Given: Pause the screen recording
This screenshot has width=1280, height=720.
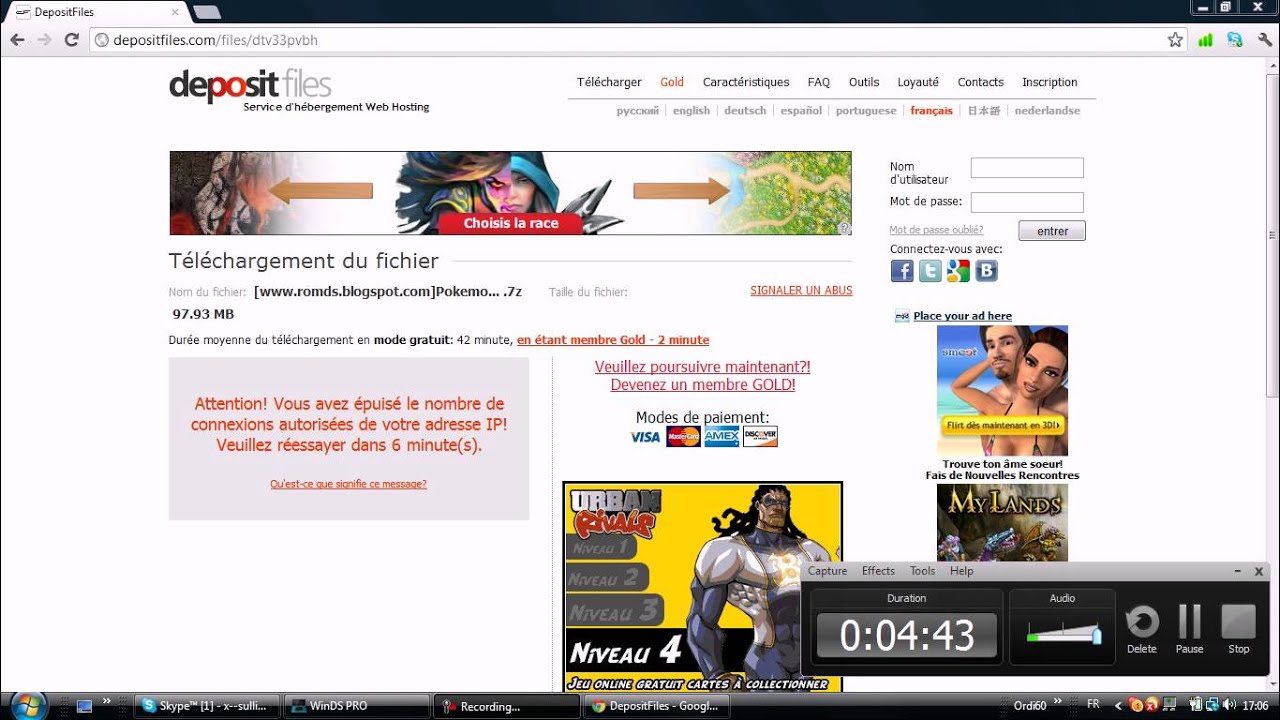Looking at the screenshot, I should pyautogui.click(x=1189, y=630).
